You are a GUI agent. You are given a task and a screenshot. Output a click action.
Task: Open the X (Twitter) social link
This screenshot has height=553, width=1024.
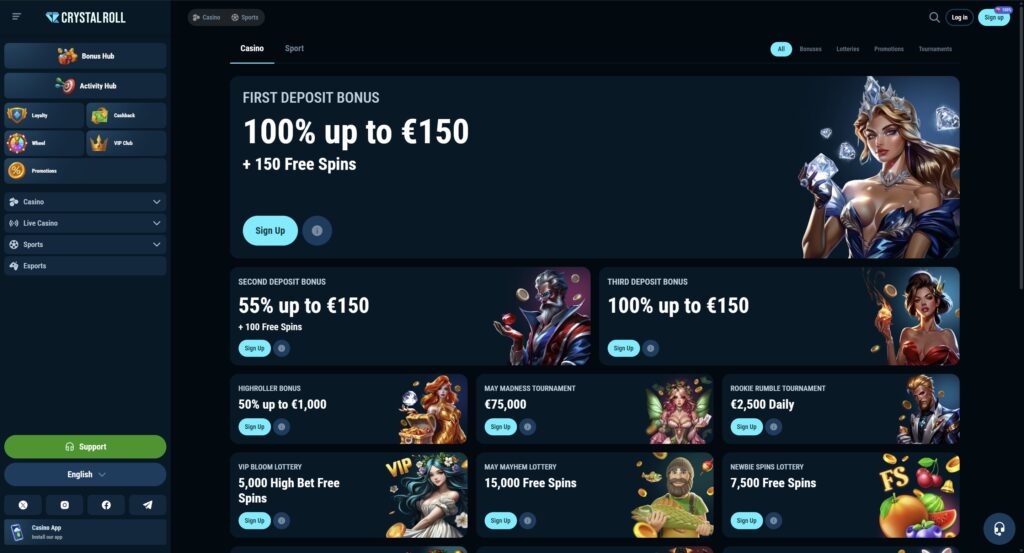tap(23, 505)
